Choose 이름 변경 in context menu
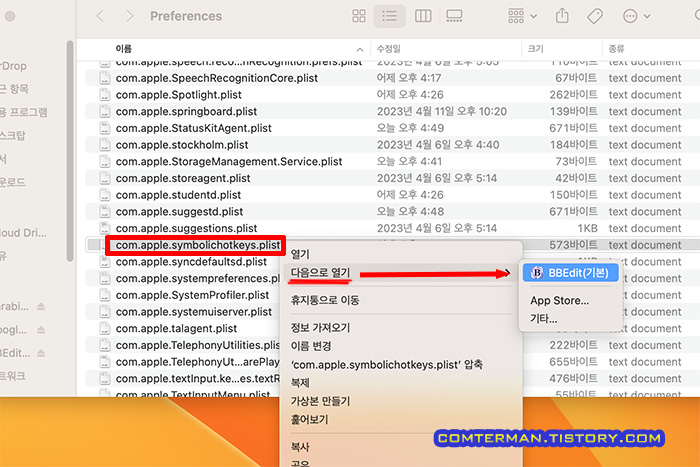The height and width of the screenshot is (467, 700). point(311,346)
